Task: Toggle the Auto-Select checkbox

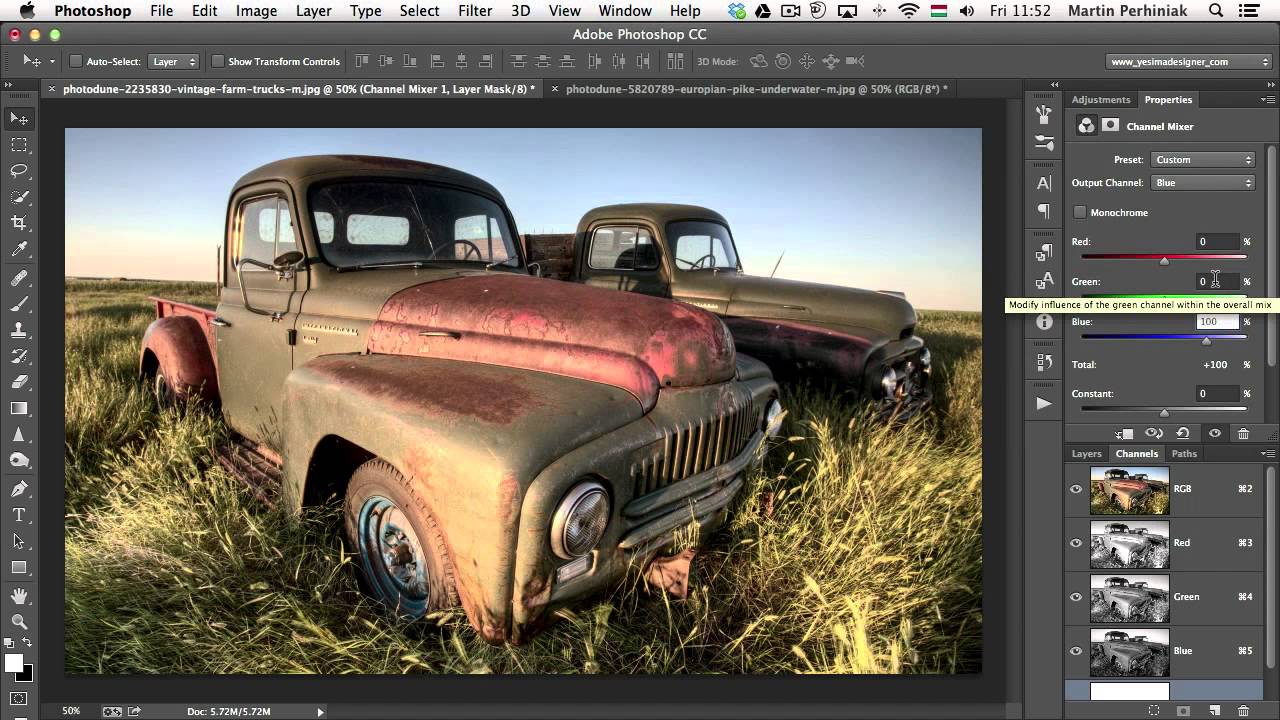Action: 75,61
